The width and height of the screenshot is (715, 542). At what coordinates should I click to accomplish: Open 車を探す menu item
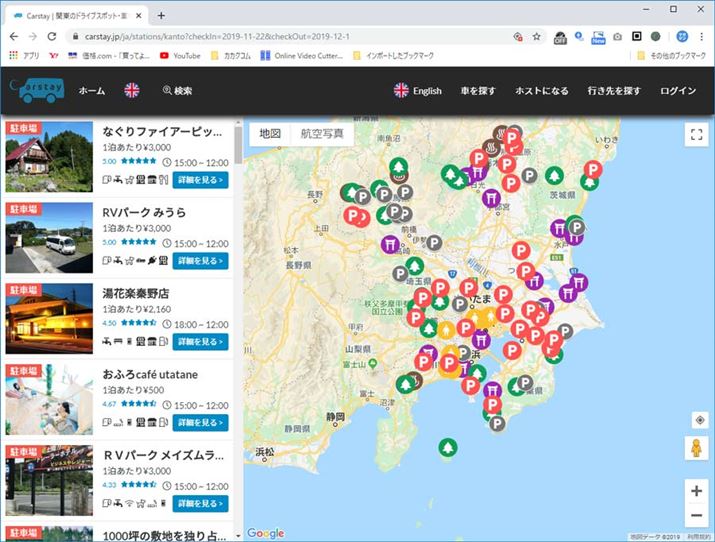tap(478, 90)
